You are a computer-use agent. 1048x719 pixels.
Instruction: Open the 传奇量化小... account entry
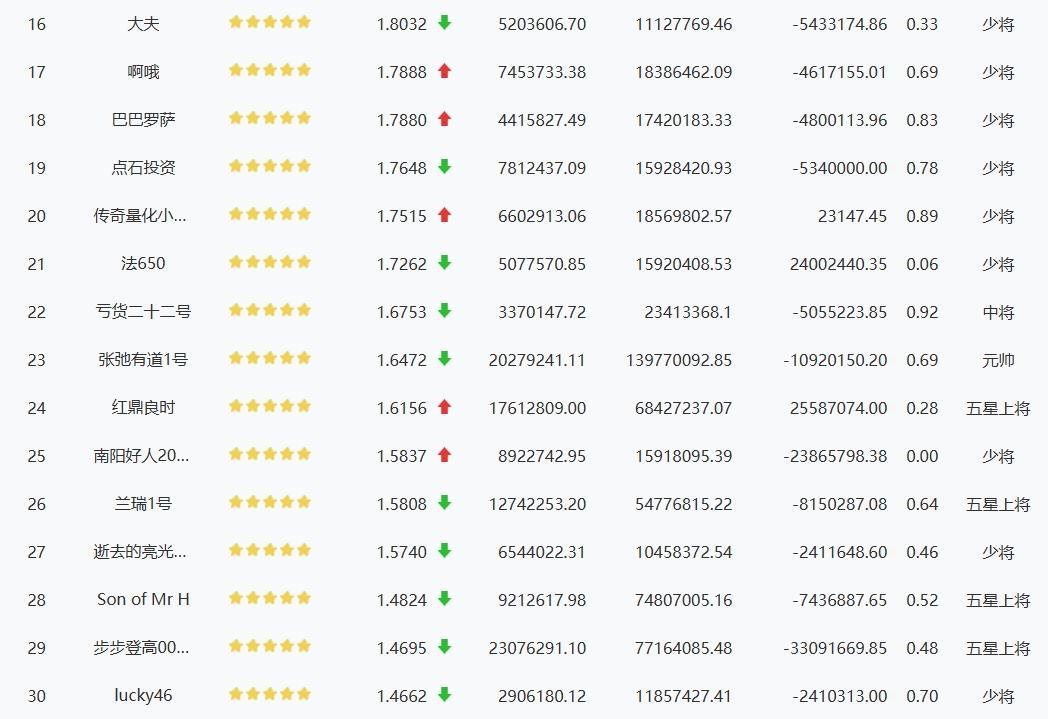[x=140, y=216]
